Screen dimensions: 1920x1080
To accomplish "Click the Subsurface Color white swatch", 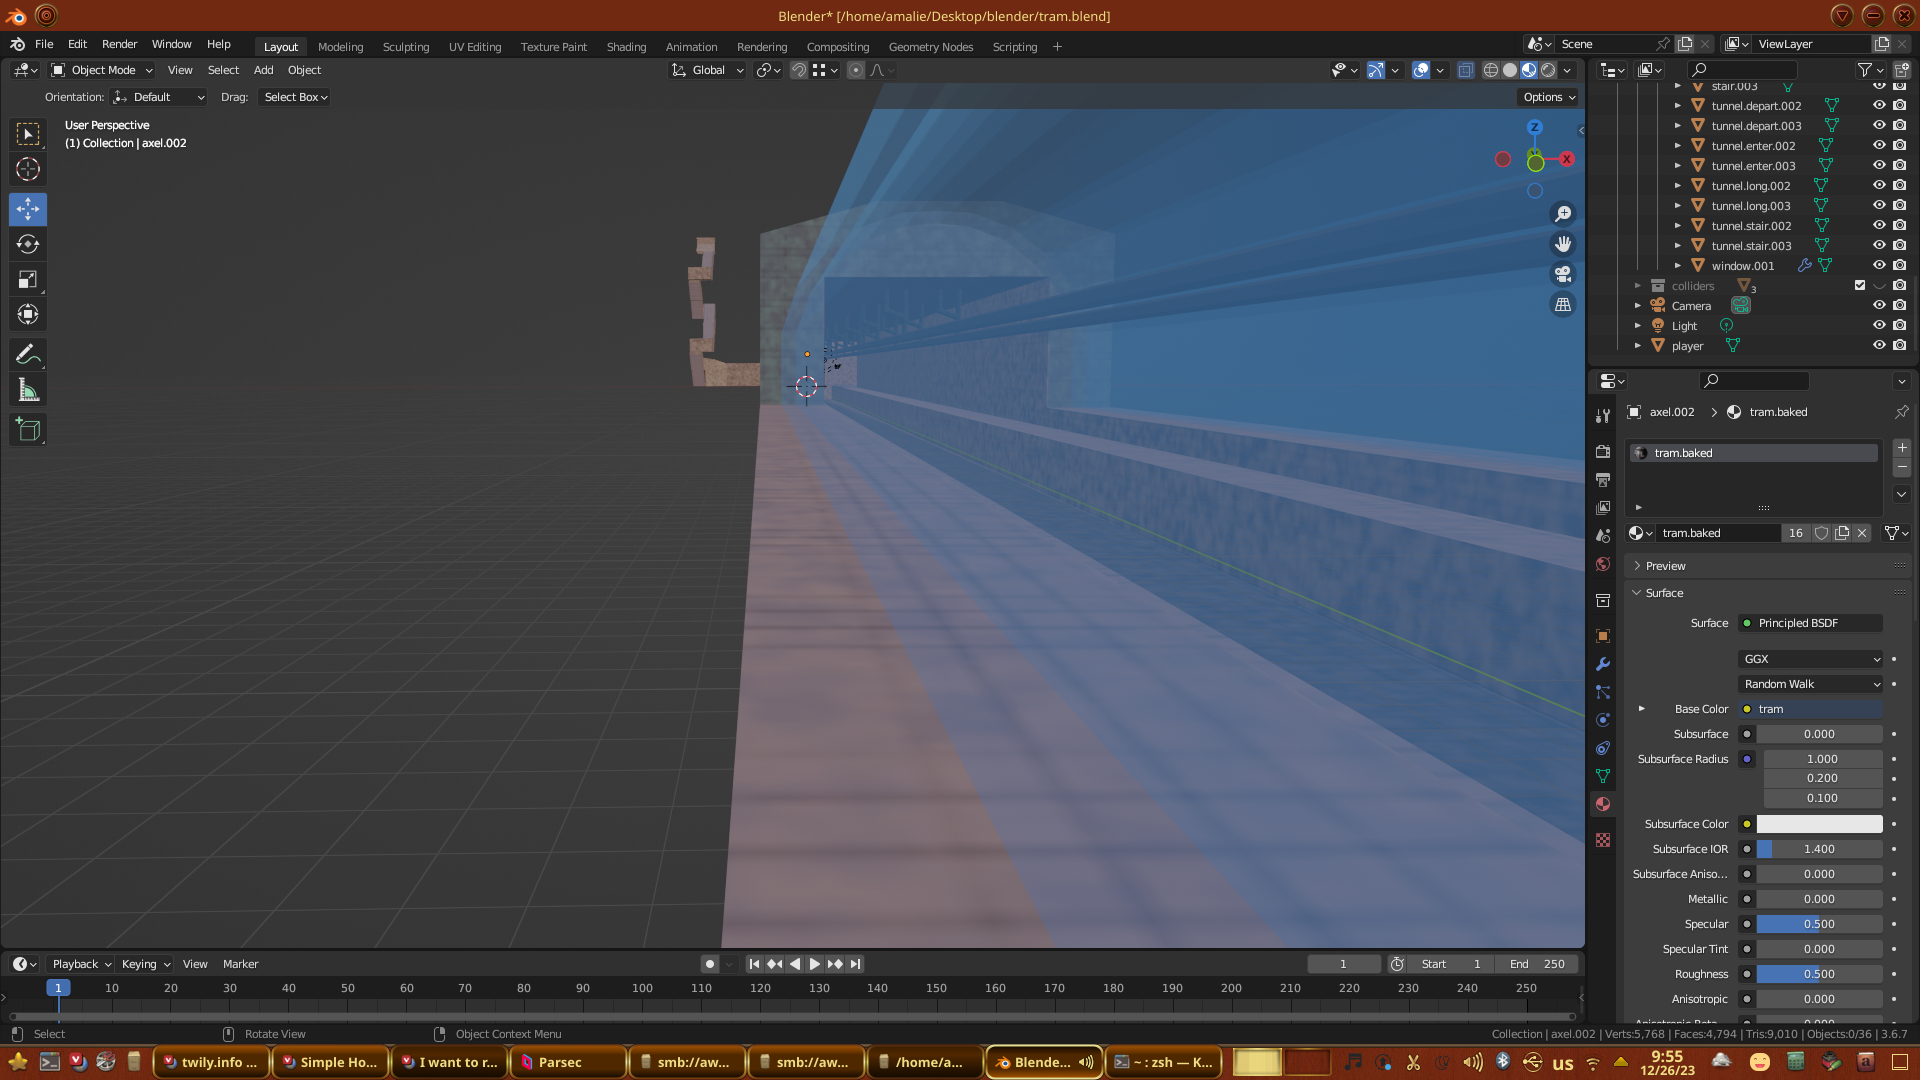I will click(1819, 824).
